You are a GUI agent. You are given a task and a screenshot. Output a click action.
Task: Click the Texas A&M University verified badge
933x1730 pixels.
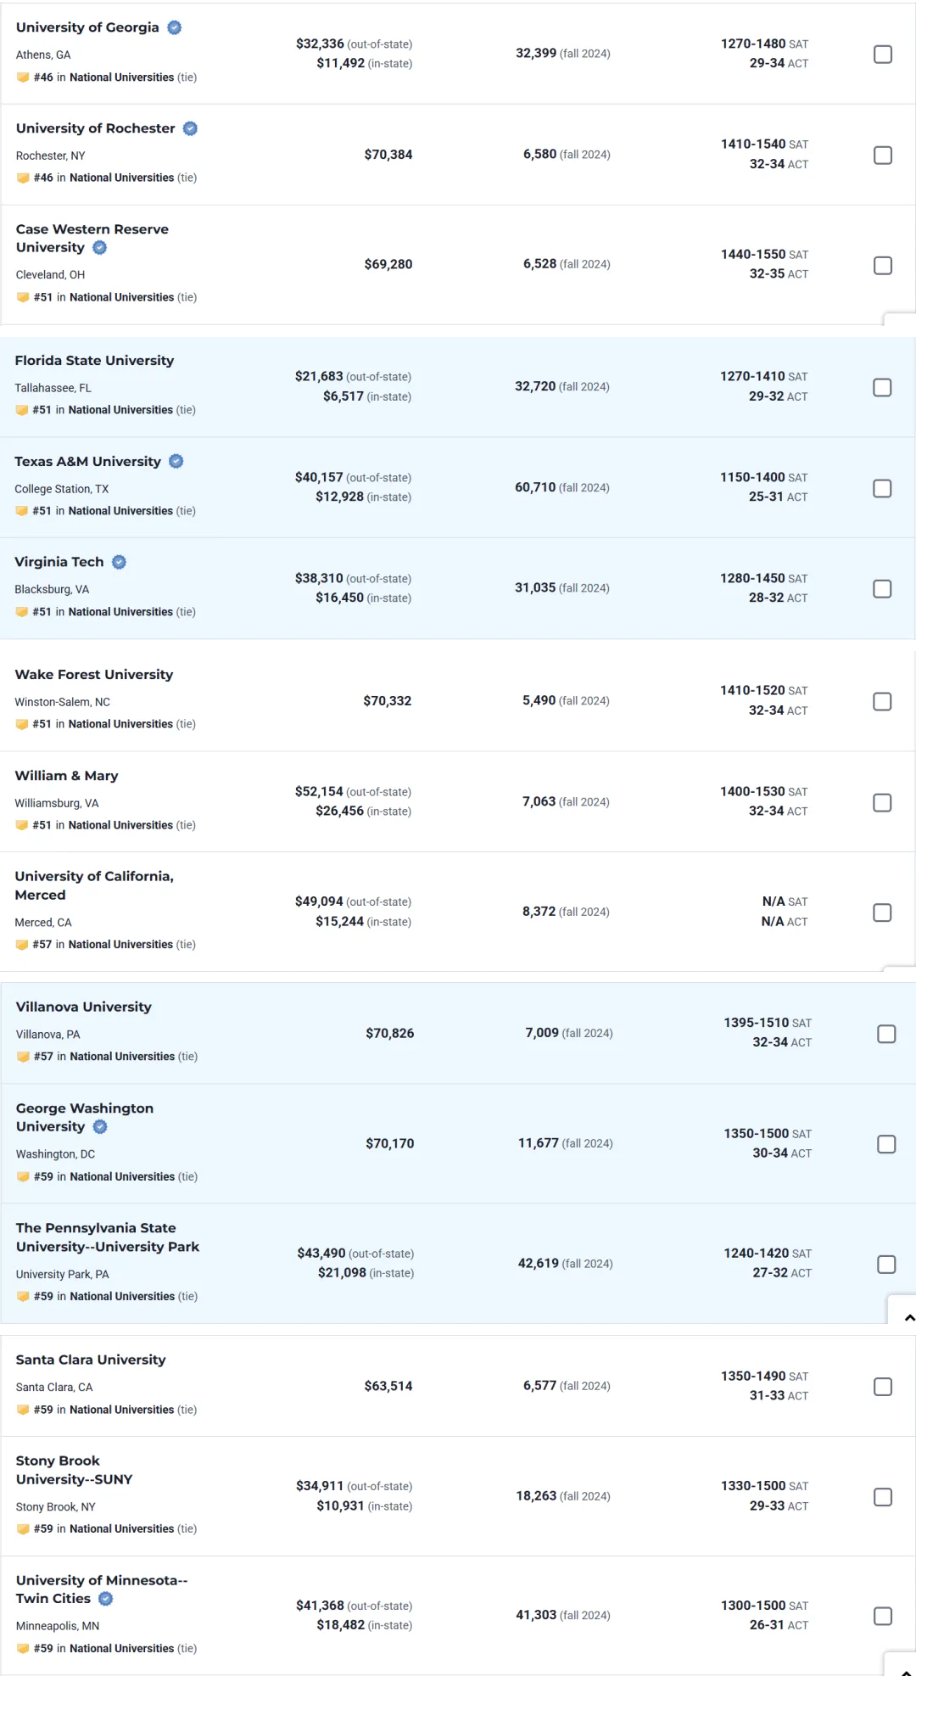pyautogui.click(x=176, y=462)
